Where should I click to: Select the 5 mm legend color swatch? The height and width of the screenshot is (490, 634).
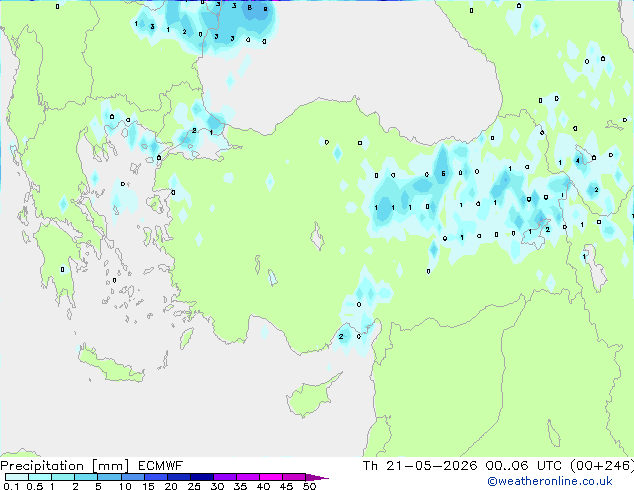109,477
